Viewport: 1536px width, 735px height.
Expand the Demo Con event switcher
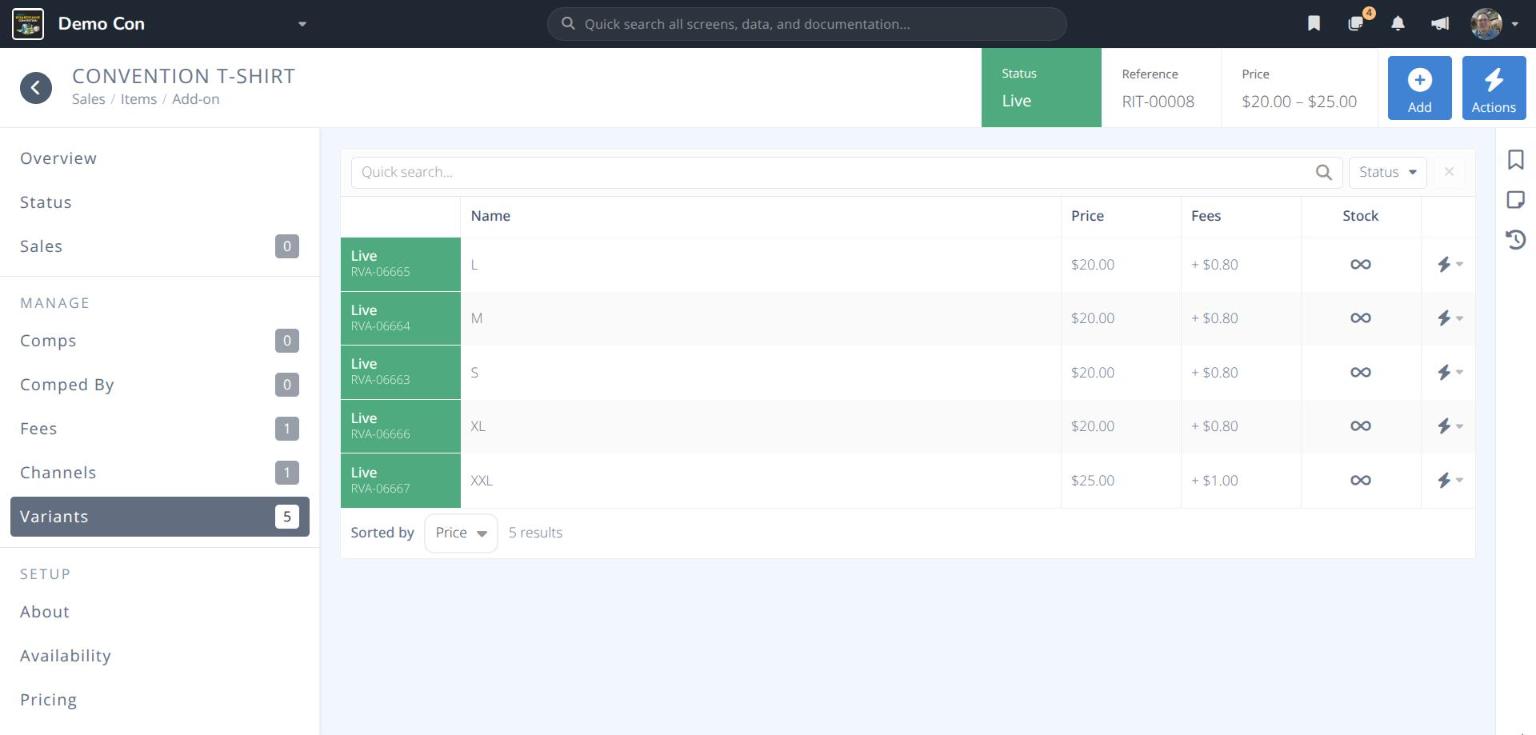302,24
